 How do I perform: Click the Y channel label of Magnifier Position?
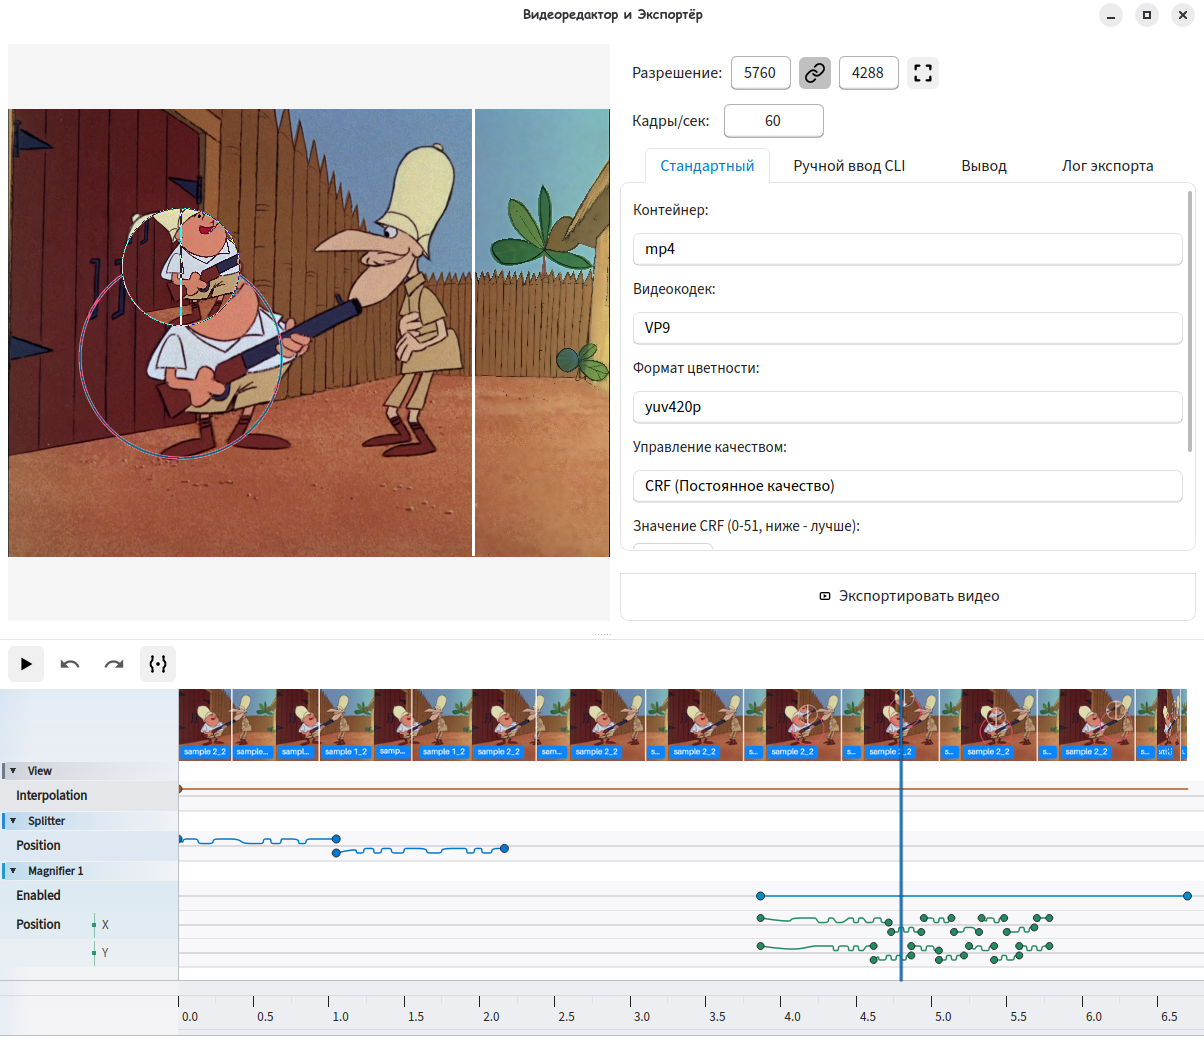105,953
